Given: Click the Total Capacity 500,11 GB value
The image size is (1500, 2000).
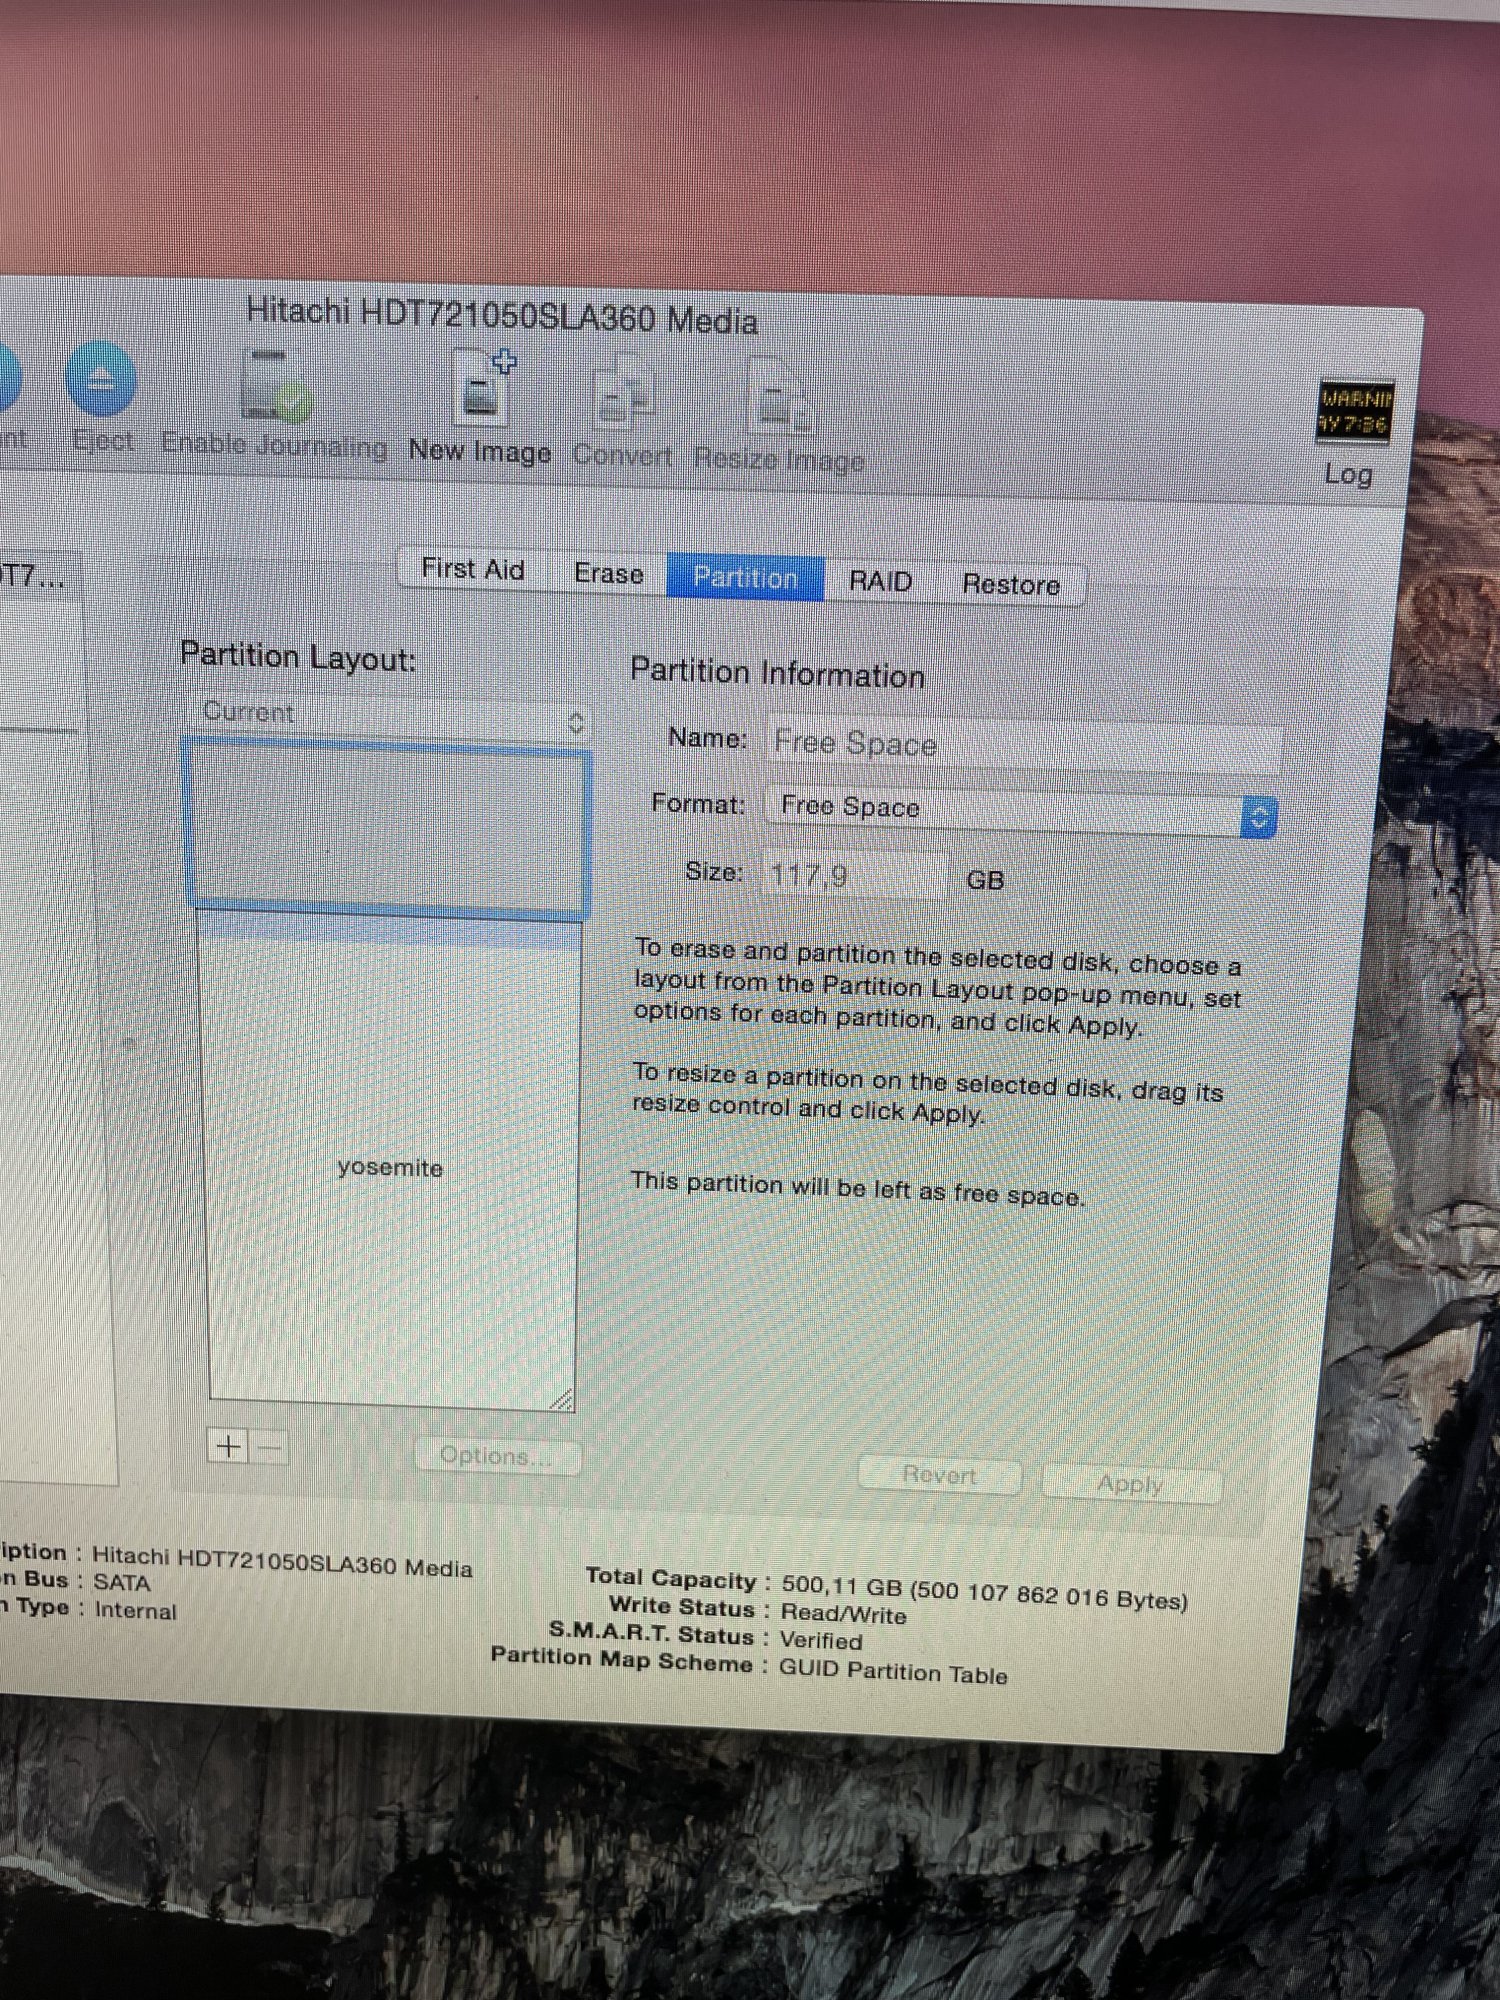Looking at the screenshot, I should [984, 1592].
